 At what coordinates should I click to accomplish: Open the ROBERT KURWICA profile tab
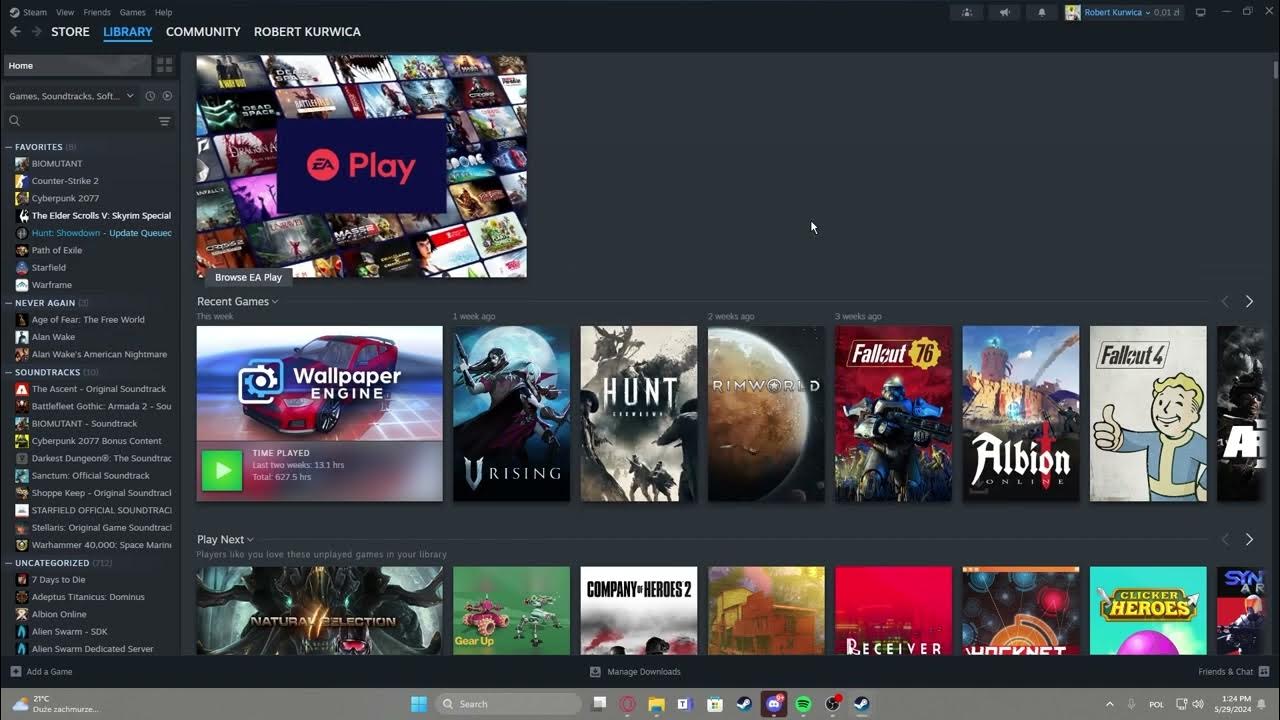[x=307, y=32]
